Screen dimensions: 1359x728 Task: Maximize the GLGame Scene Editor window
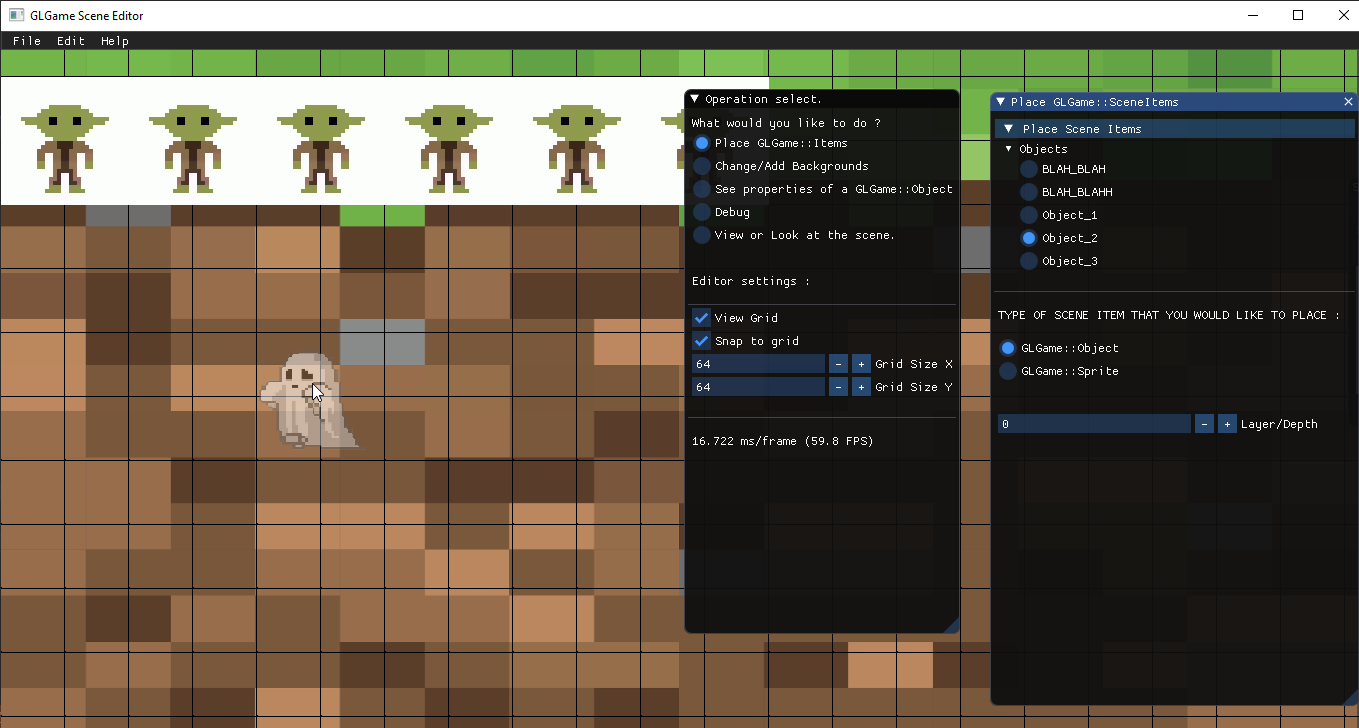click(x=1298, y=15)
